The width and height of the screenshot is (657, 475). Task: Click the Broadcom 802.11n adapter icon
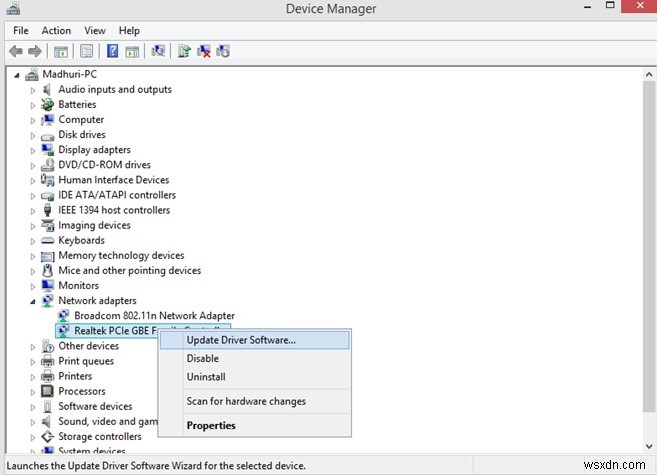(x=63, y=315)
